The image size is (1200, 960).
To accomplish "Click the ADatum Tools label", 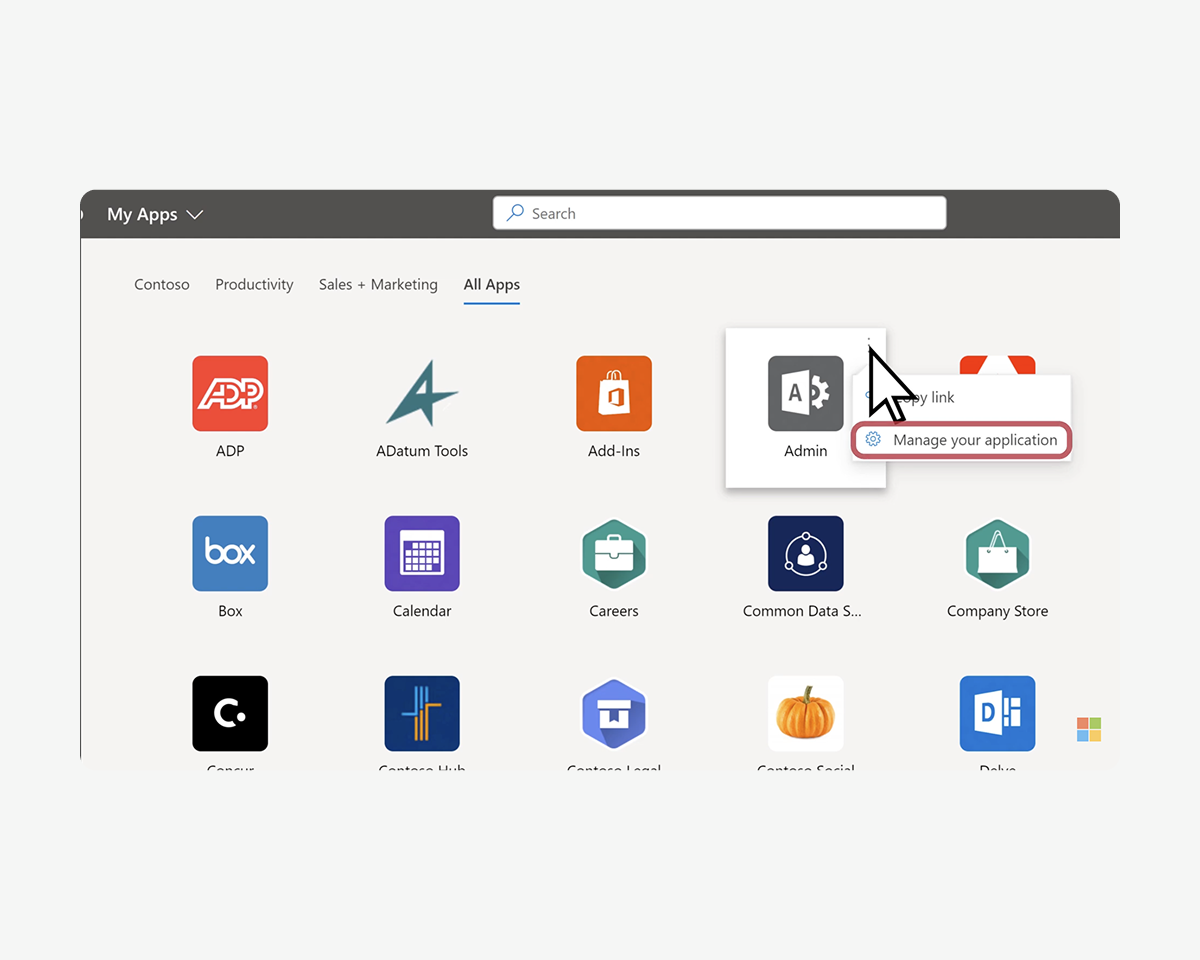I will coord(422,451).
